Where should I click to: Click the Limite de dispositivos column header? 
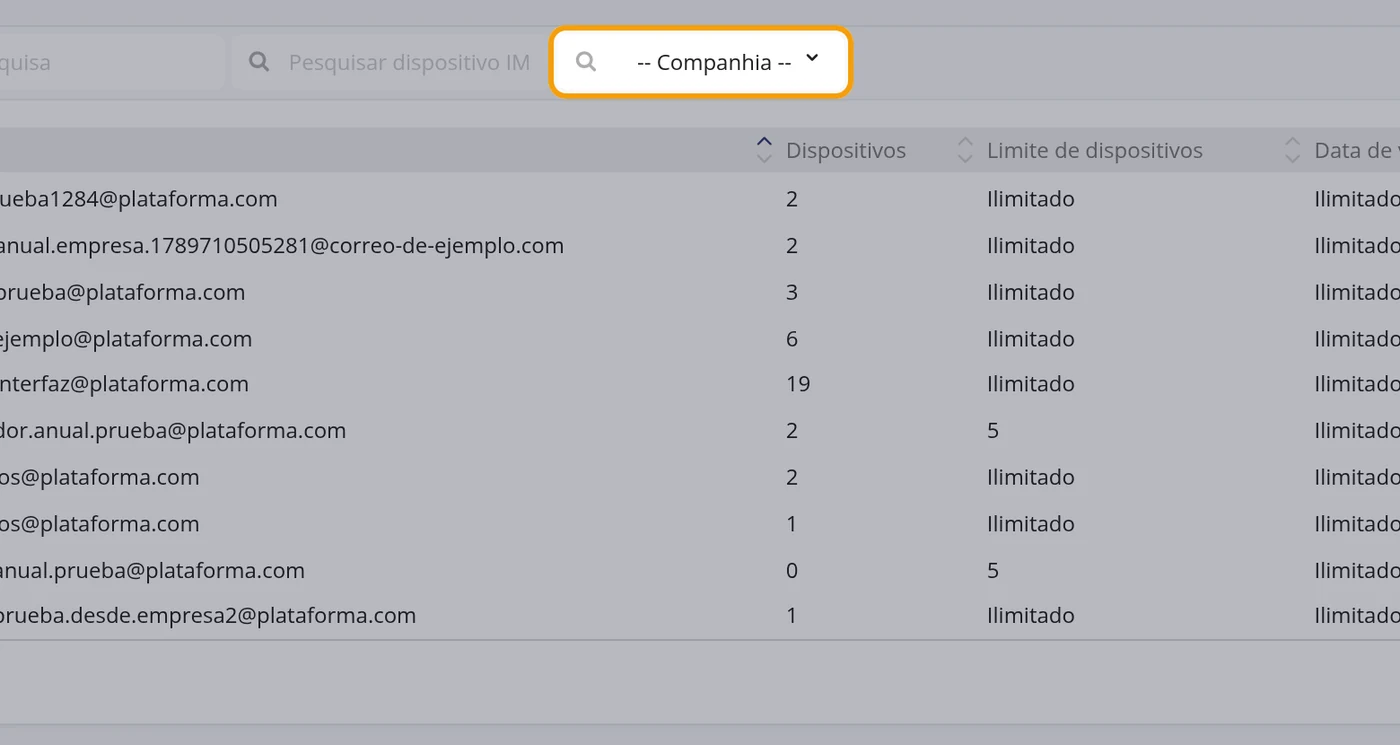[1095, 151]
